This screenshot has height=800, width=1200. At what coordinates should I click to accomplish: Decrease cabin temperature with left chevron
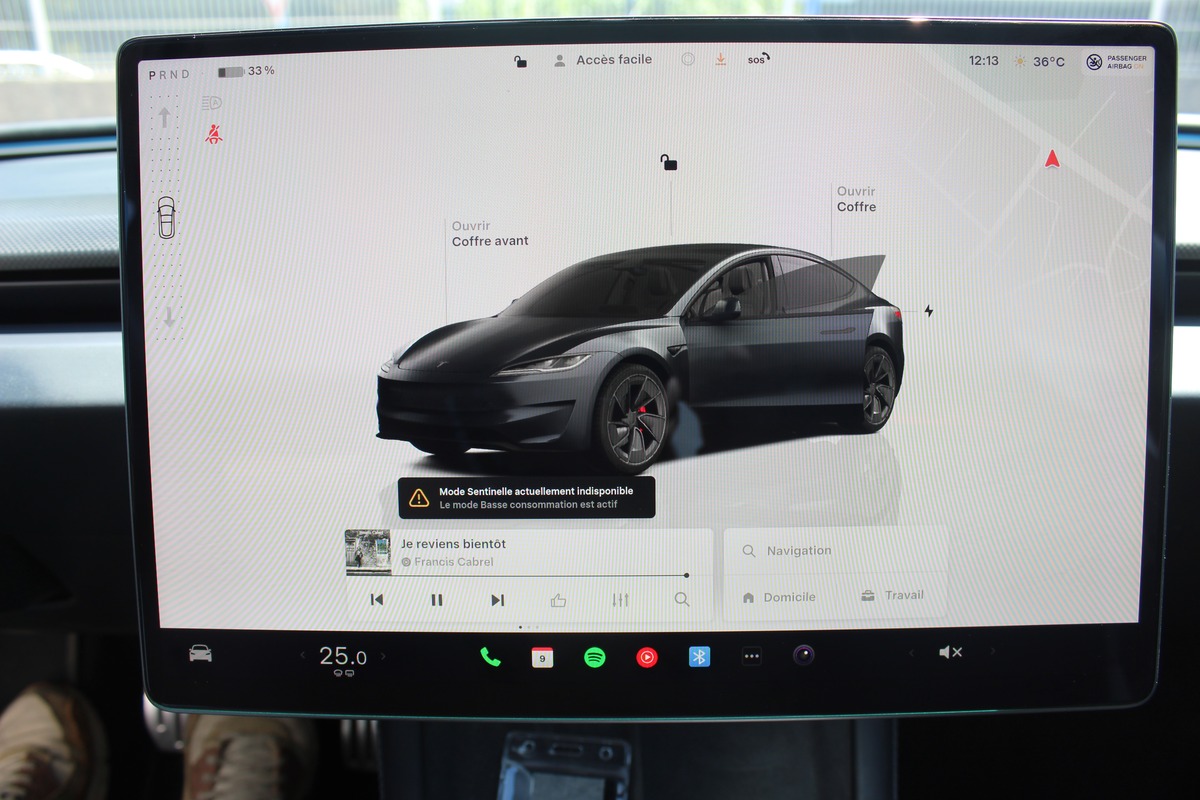coord(303,657)
